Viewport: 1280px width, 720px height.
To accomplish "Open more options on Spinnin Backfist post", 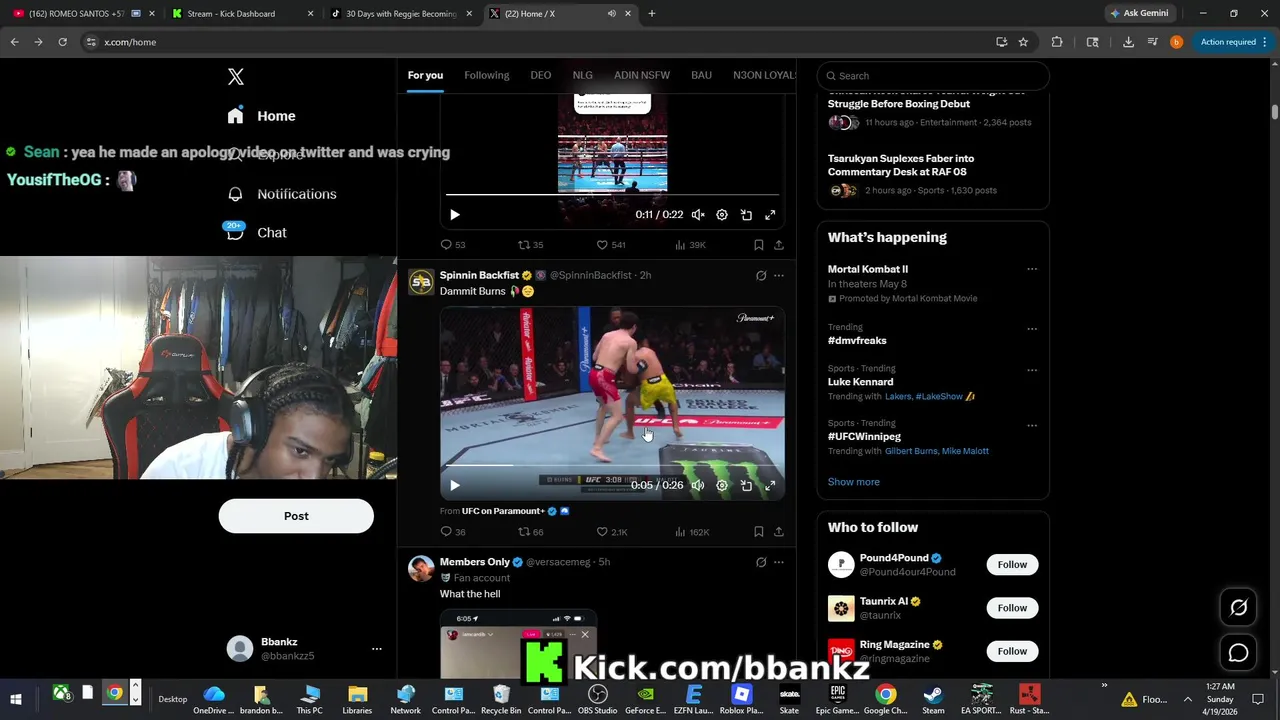I will (779, 276).
